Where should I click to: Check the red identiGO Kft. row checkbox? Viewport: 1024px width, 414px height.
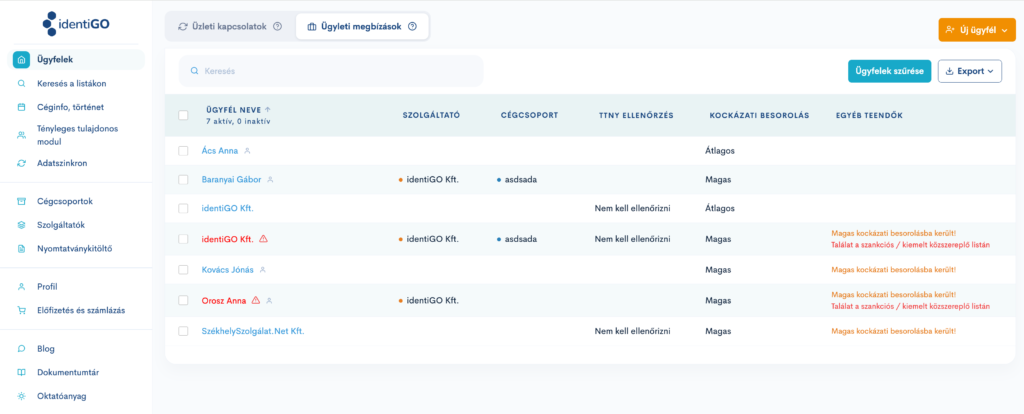184,239
